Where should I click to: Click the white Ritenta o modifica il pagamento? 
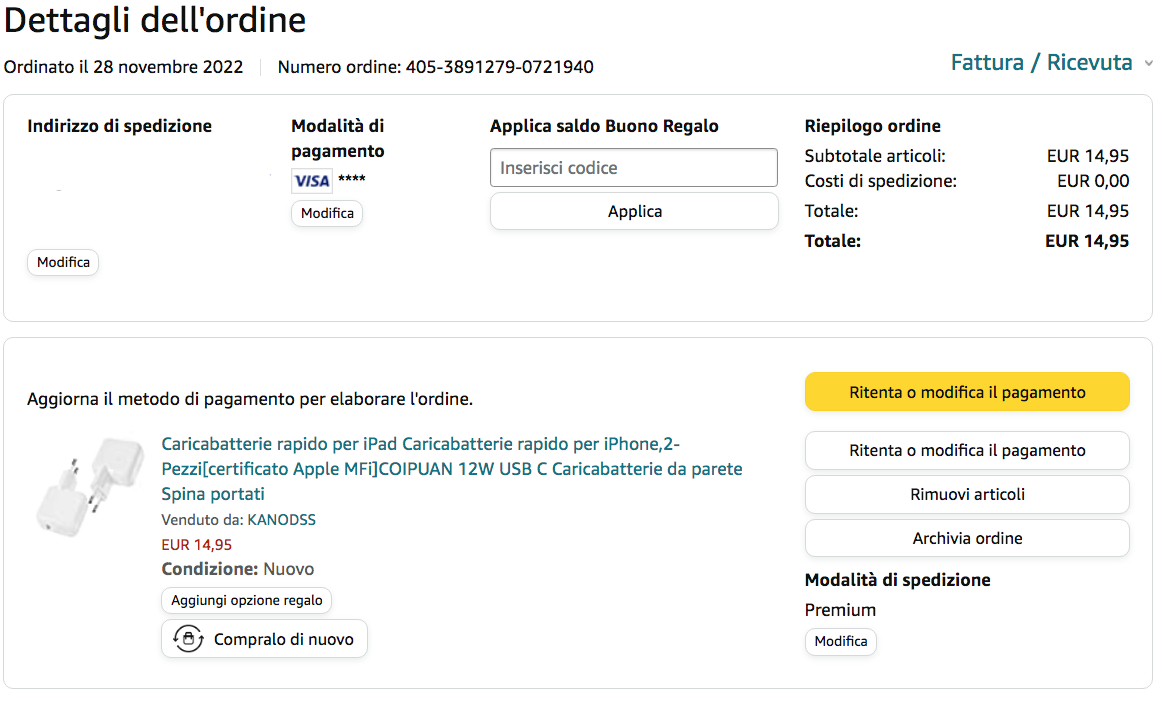pyautogui.click(x=967, y=450)
